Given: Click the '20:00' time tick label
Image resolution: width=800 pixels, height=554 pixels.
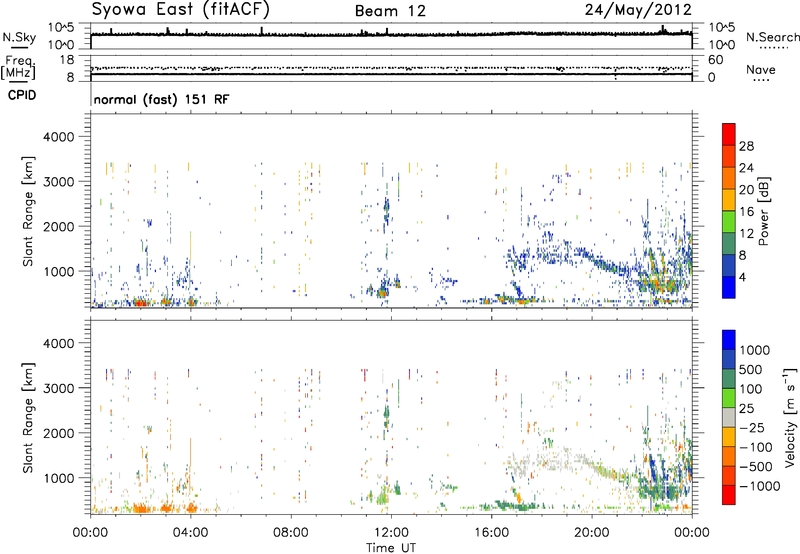Looking at the screenshot, I should tap(591, 533).
